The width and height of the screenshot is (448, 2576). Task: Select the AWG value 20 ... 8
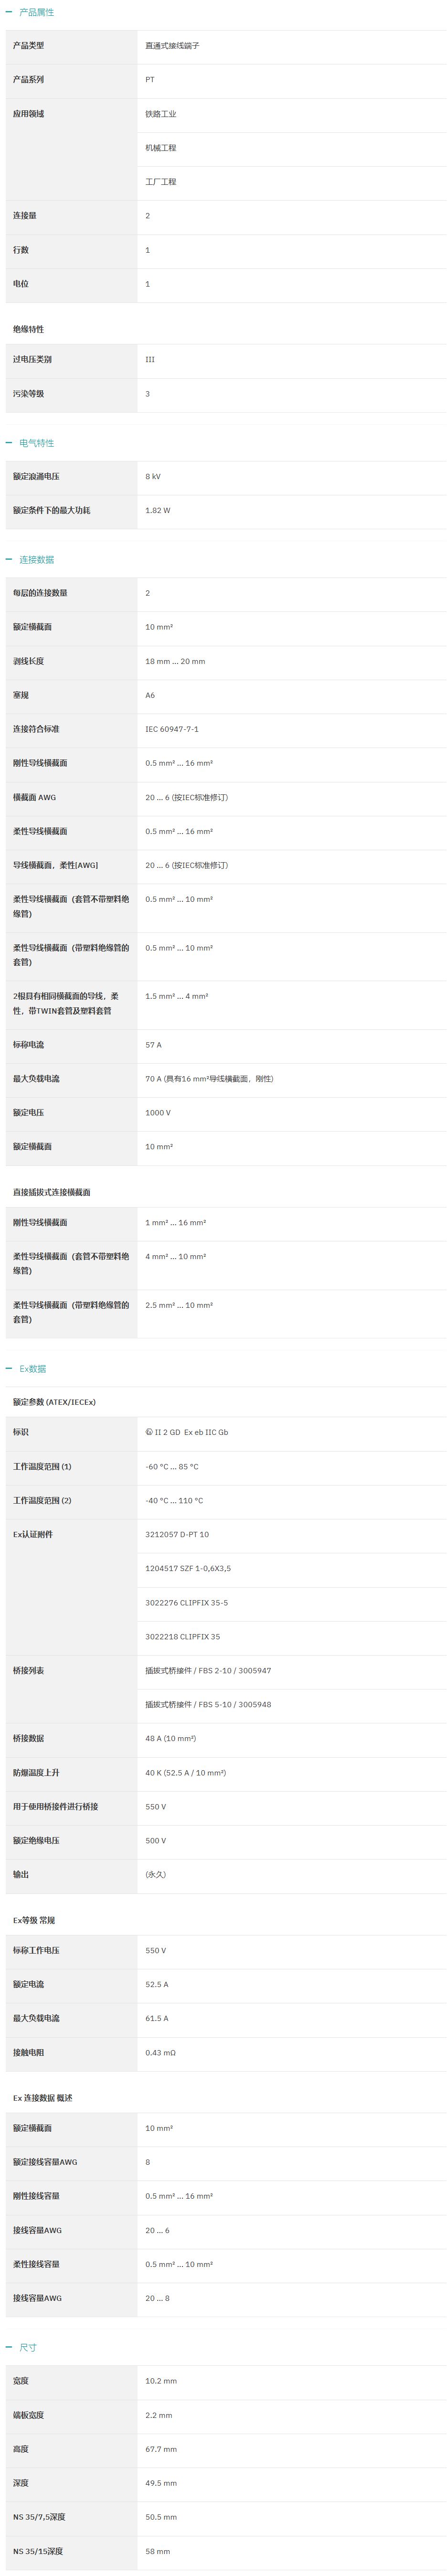(158, 2298)
